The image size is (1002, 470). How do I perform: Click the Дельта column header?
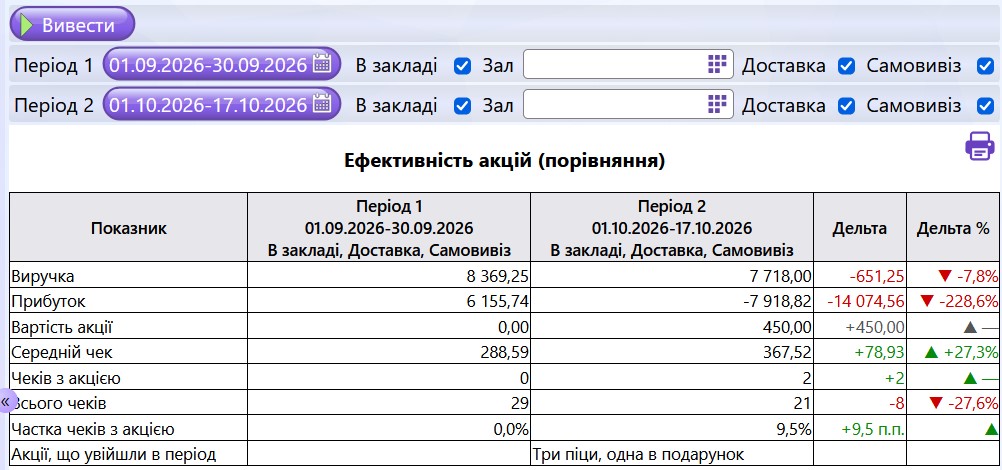tap(859, 228)
